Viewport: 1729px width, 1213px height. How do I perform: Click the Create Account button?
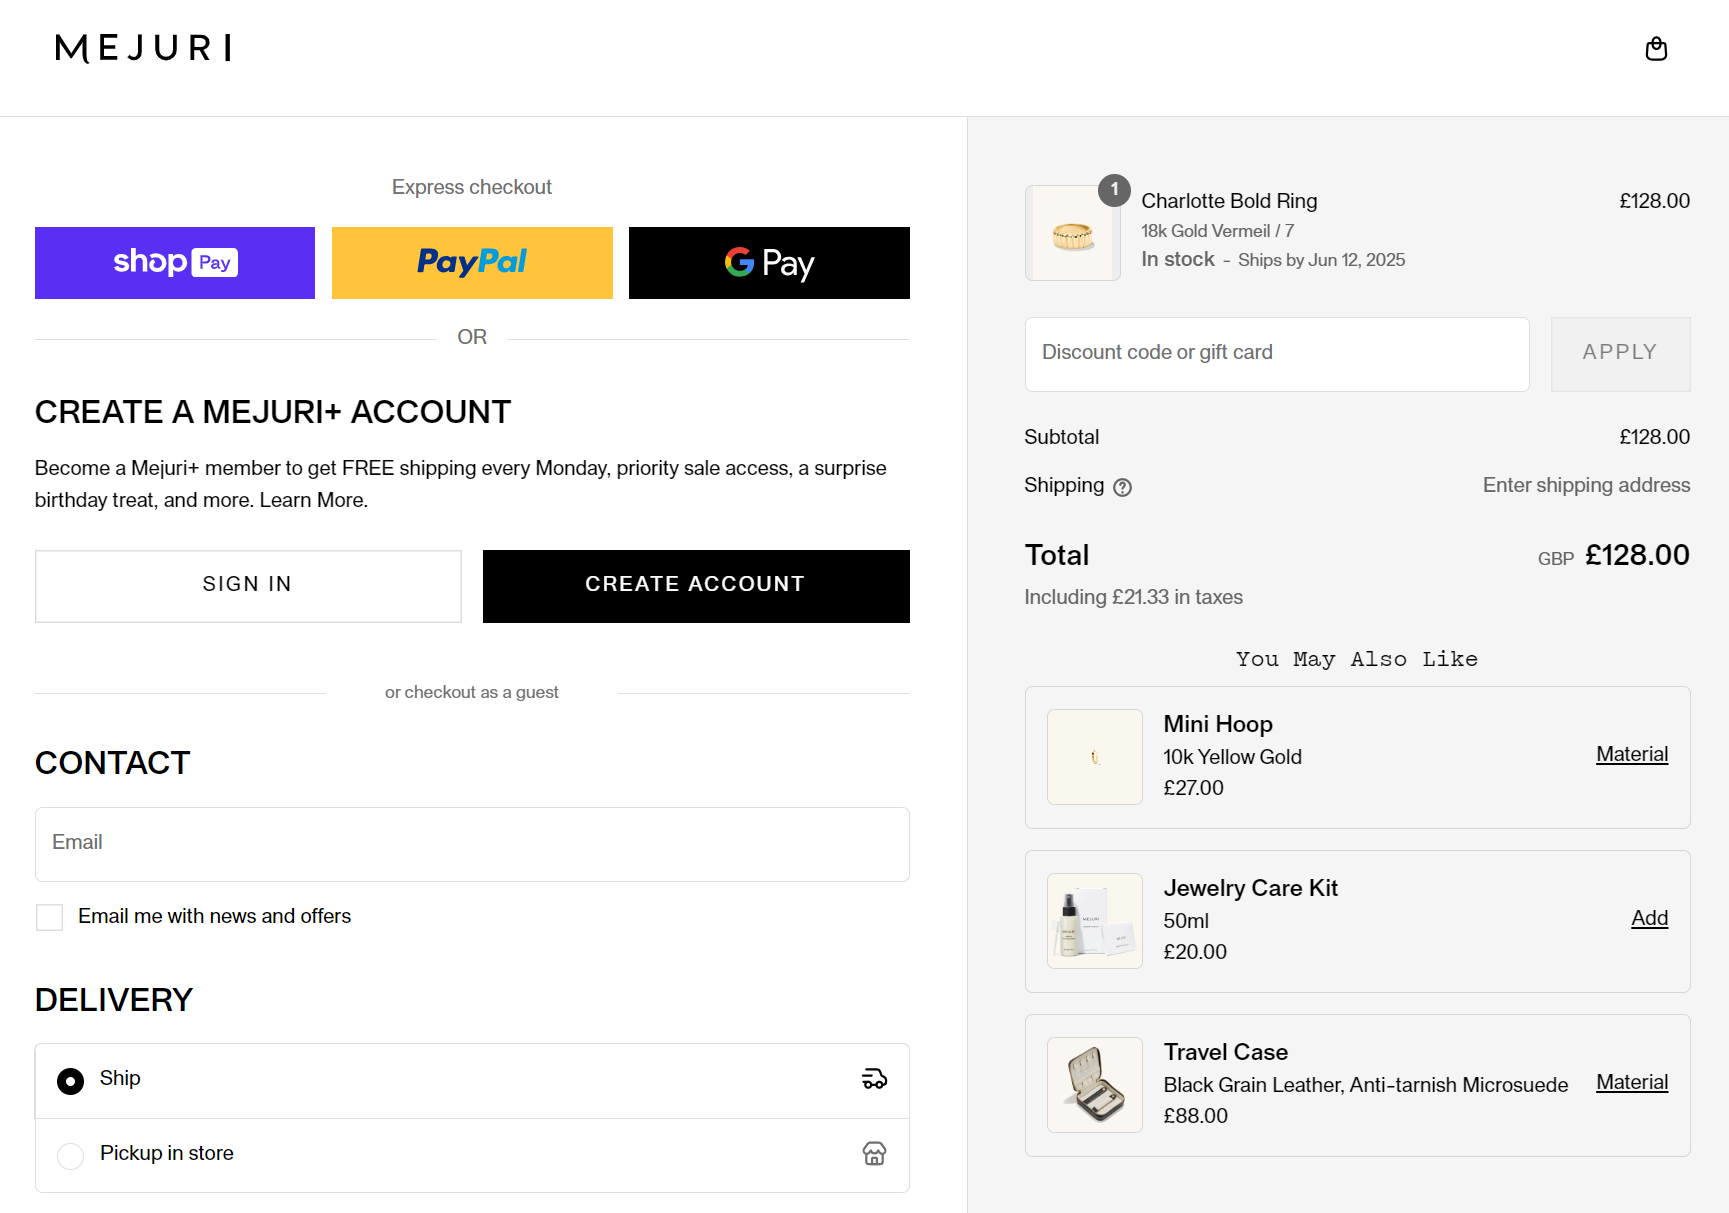coord(696,586)
